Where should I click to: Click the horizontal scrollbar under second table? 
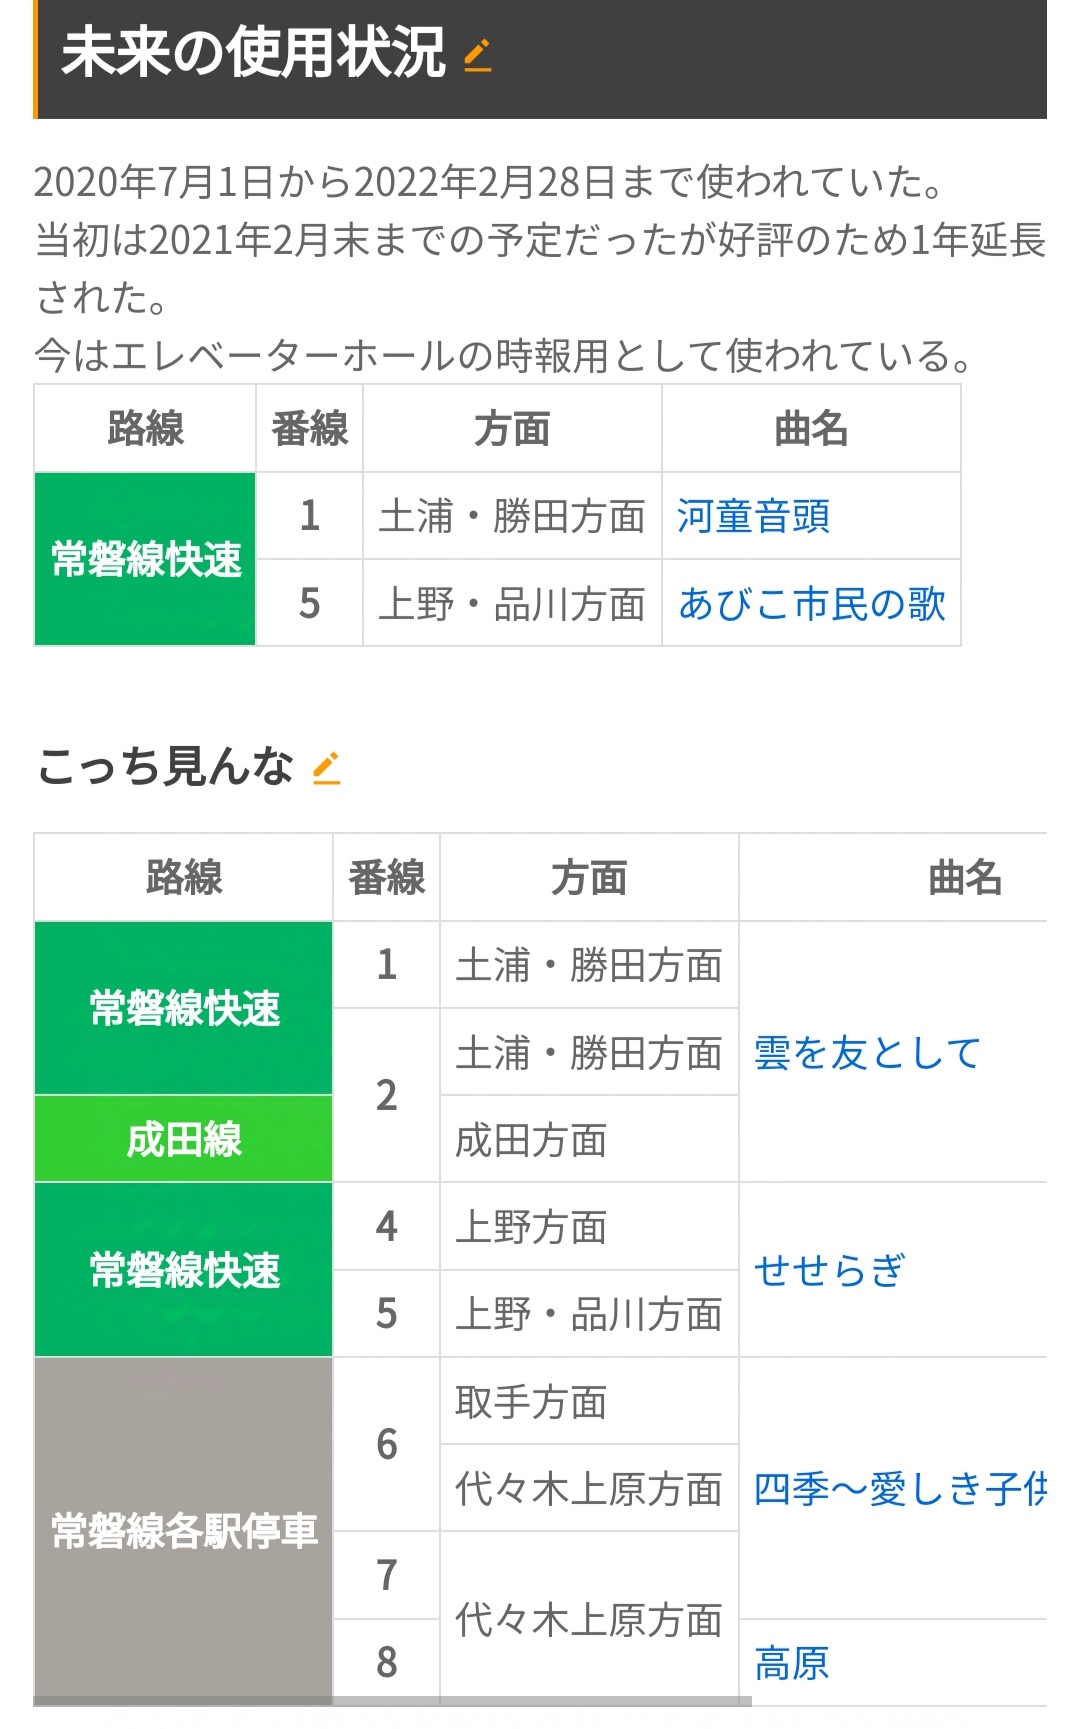(x=392, y=1701)
